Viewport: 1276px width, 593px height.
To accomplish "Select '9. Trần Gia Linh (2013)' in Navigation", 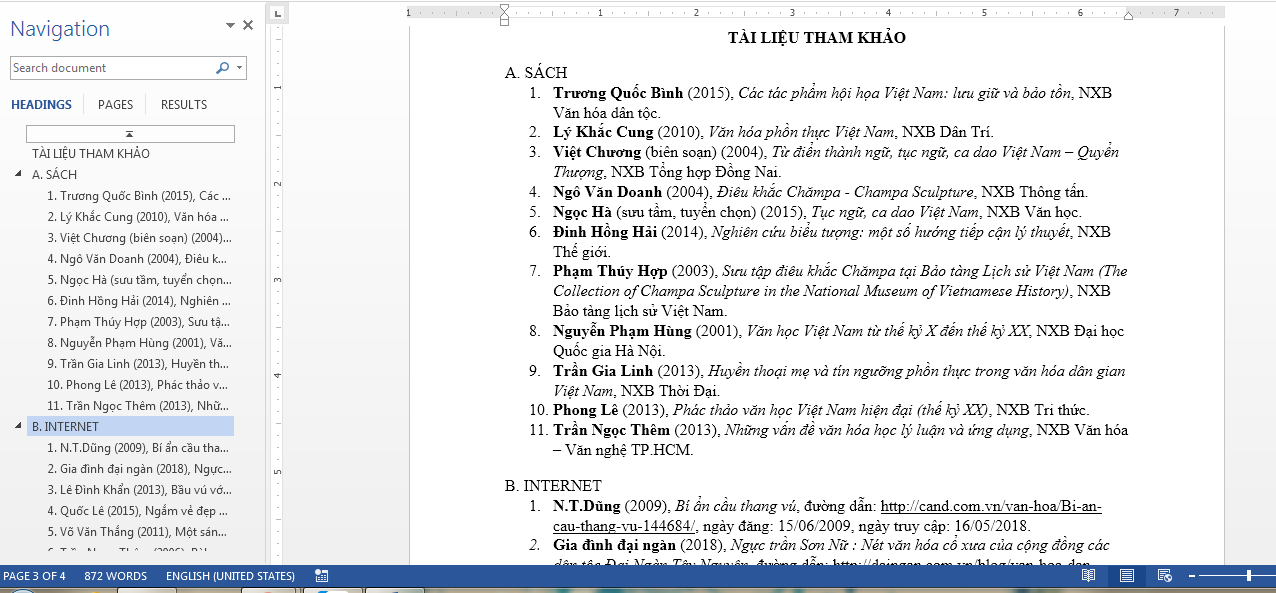I will [139, 364].
